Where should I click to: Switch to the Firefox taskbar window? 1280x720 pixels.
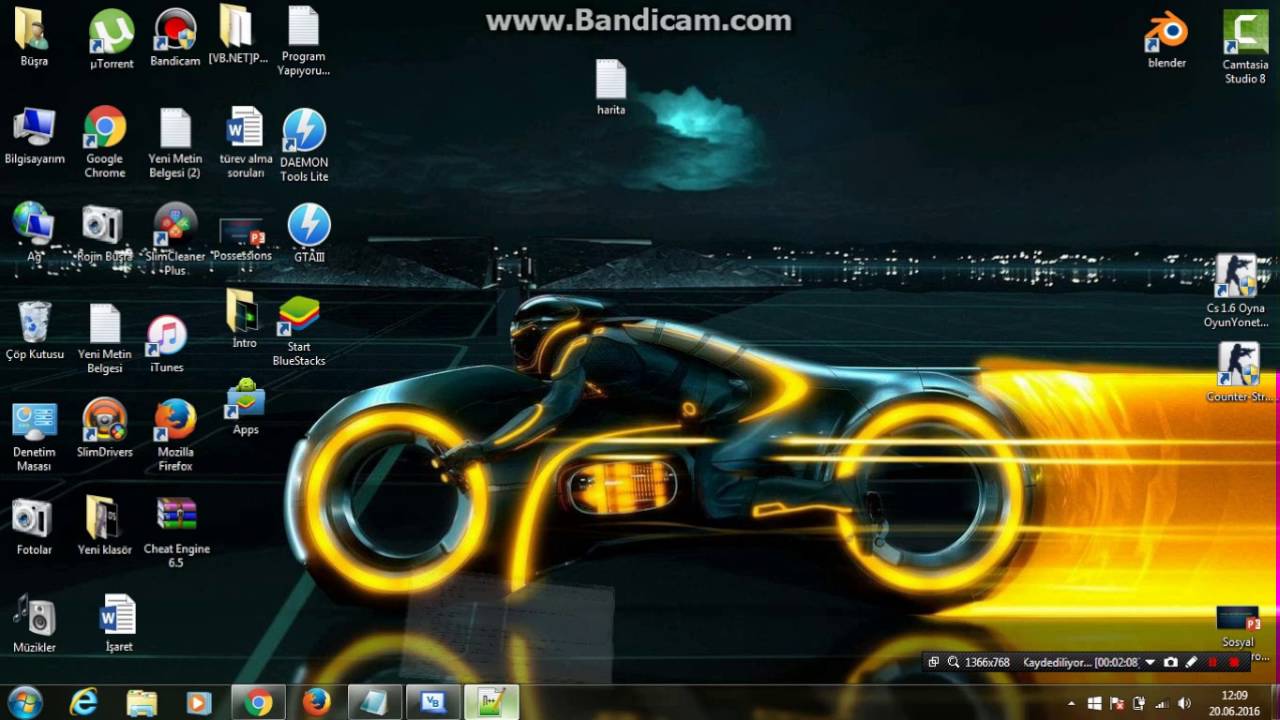coord(317,703)
